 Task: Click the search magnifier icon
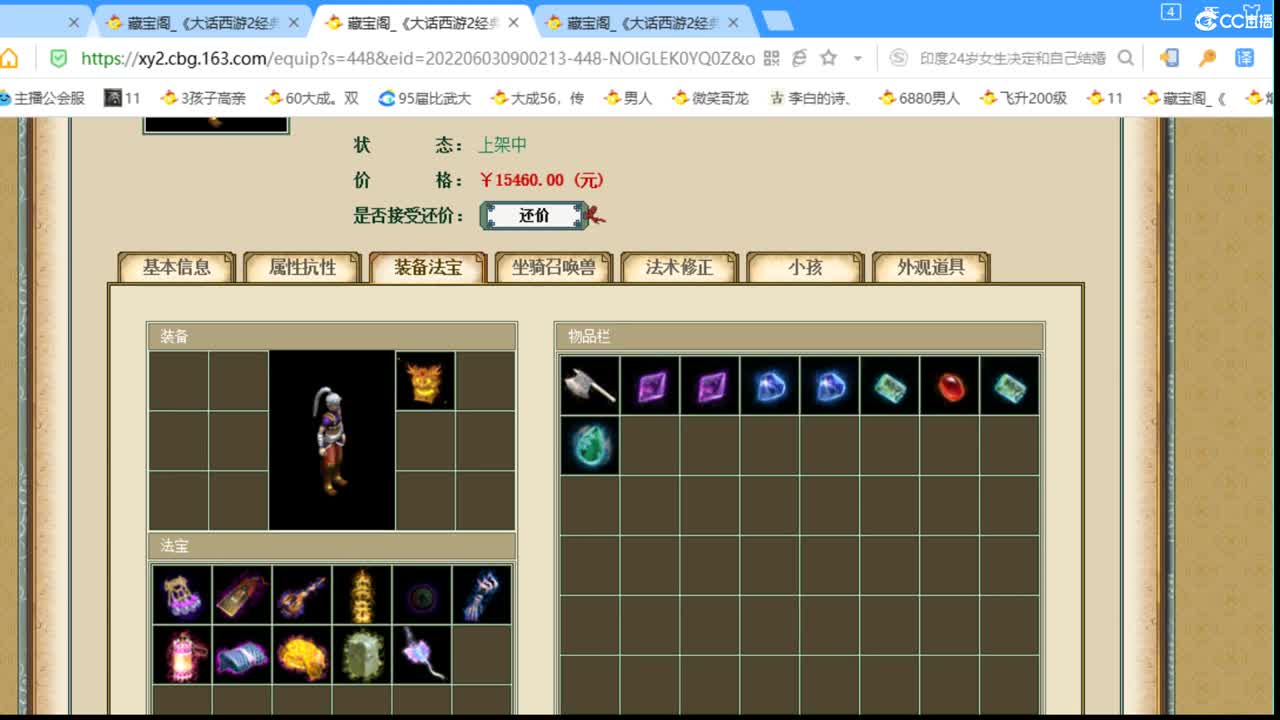(x=1125, y=58)
